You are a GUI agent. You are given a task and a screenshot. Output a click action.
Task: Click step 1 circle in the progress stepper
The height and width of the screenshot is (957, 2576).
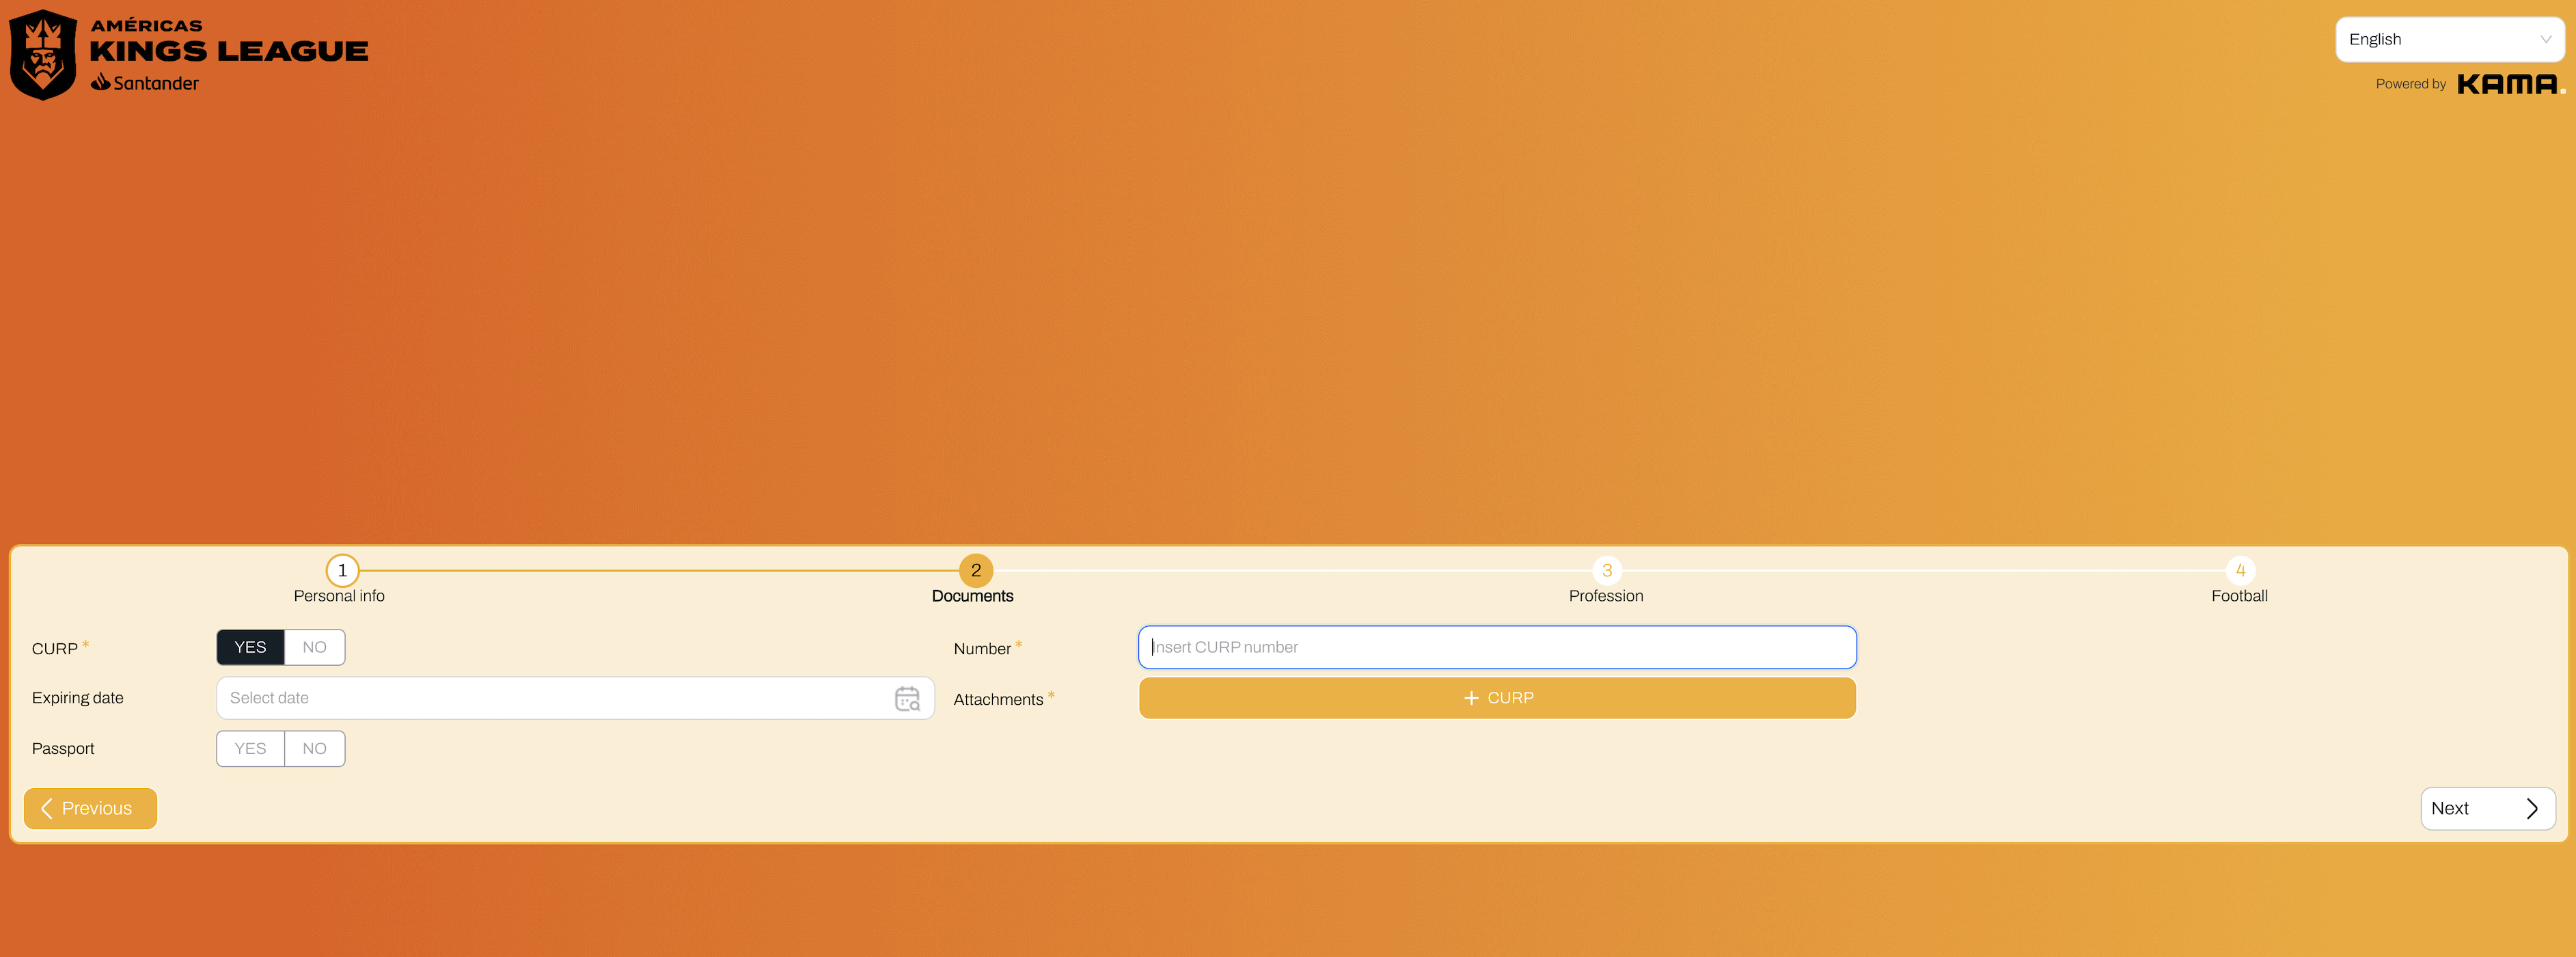(x=342, y=570)
